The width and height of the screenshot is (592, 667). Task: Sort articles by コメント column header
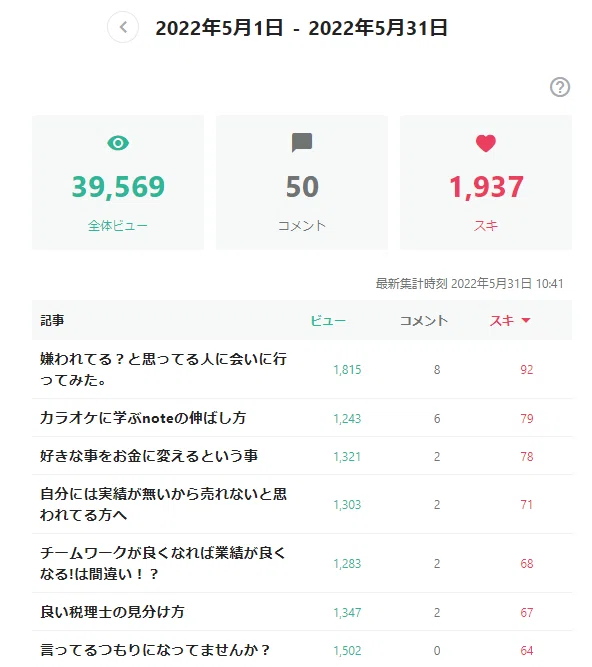click(424, 320)
